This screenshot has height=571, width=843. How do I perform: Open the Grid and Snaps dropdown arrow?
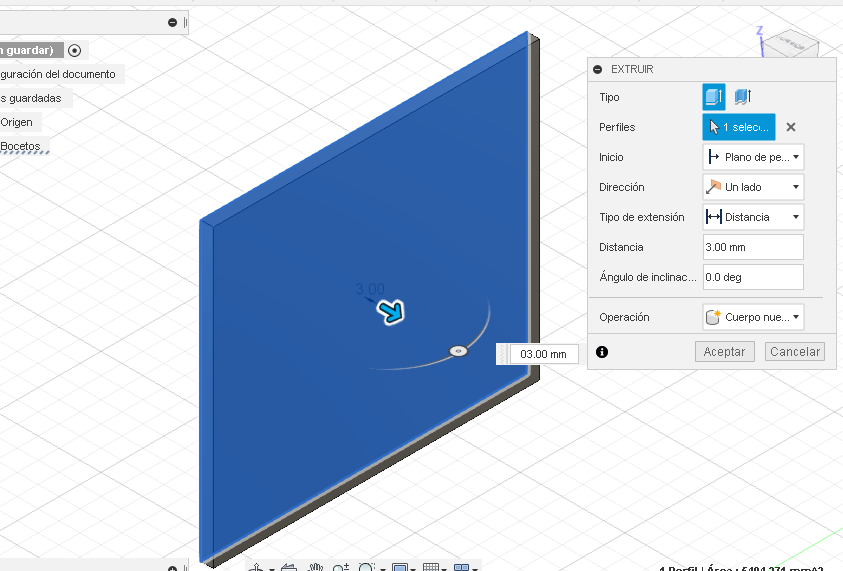point(444,569)
